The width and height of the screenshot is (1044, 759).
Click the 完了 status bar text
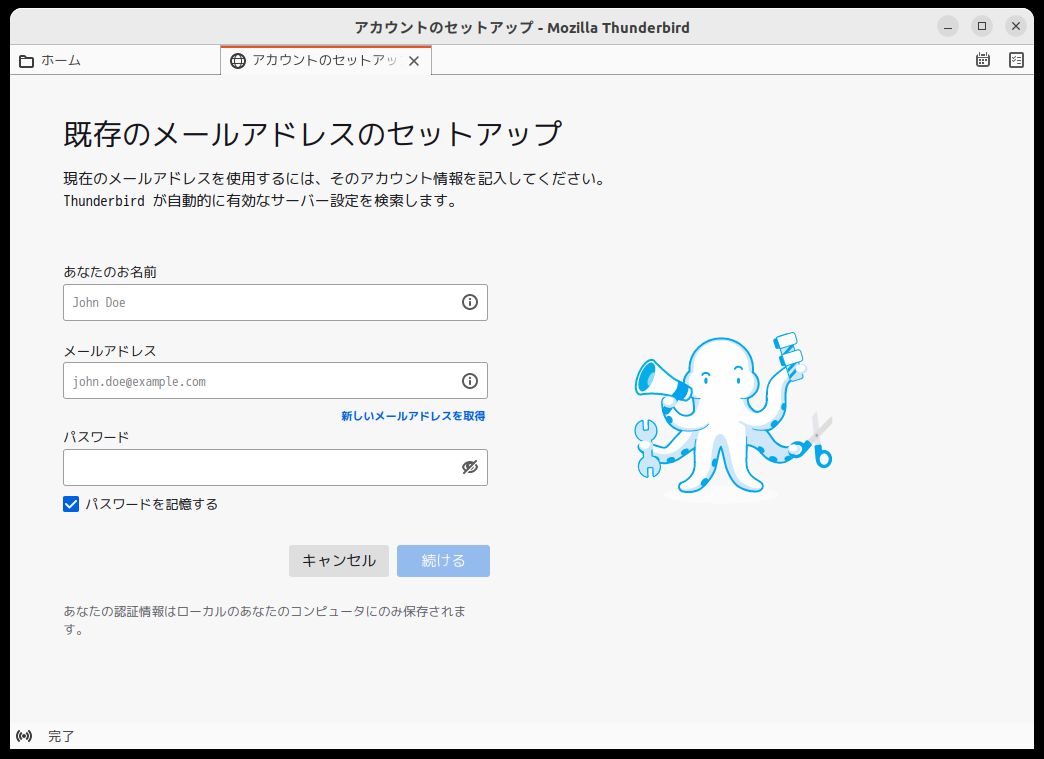click(61, 736)
